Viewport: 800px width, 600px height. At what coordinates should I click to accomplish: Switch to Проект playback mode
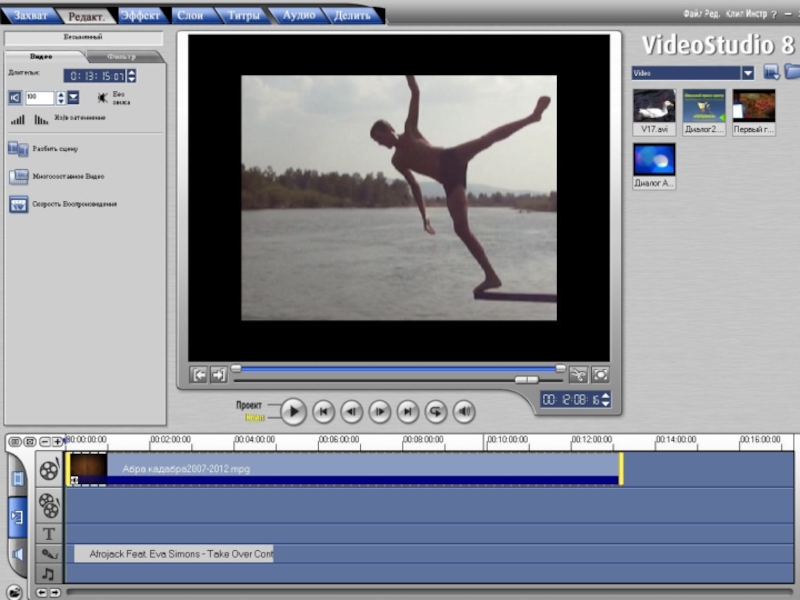pyautogui.click(x=249, y=405)
